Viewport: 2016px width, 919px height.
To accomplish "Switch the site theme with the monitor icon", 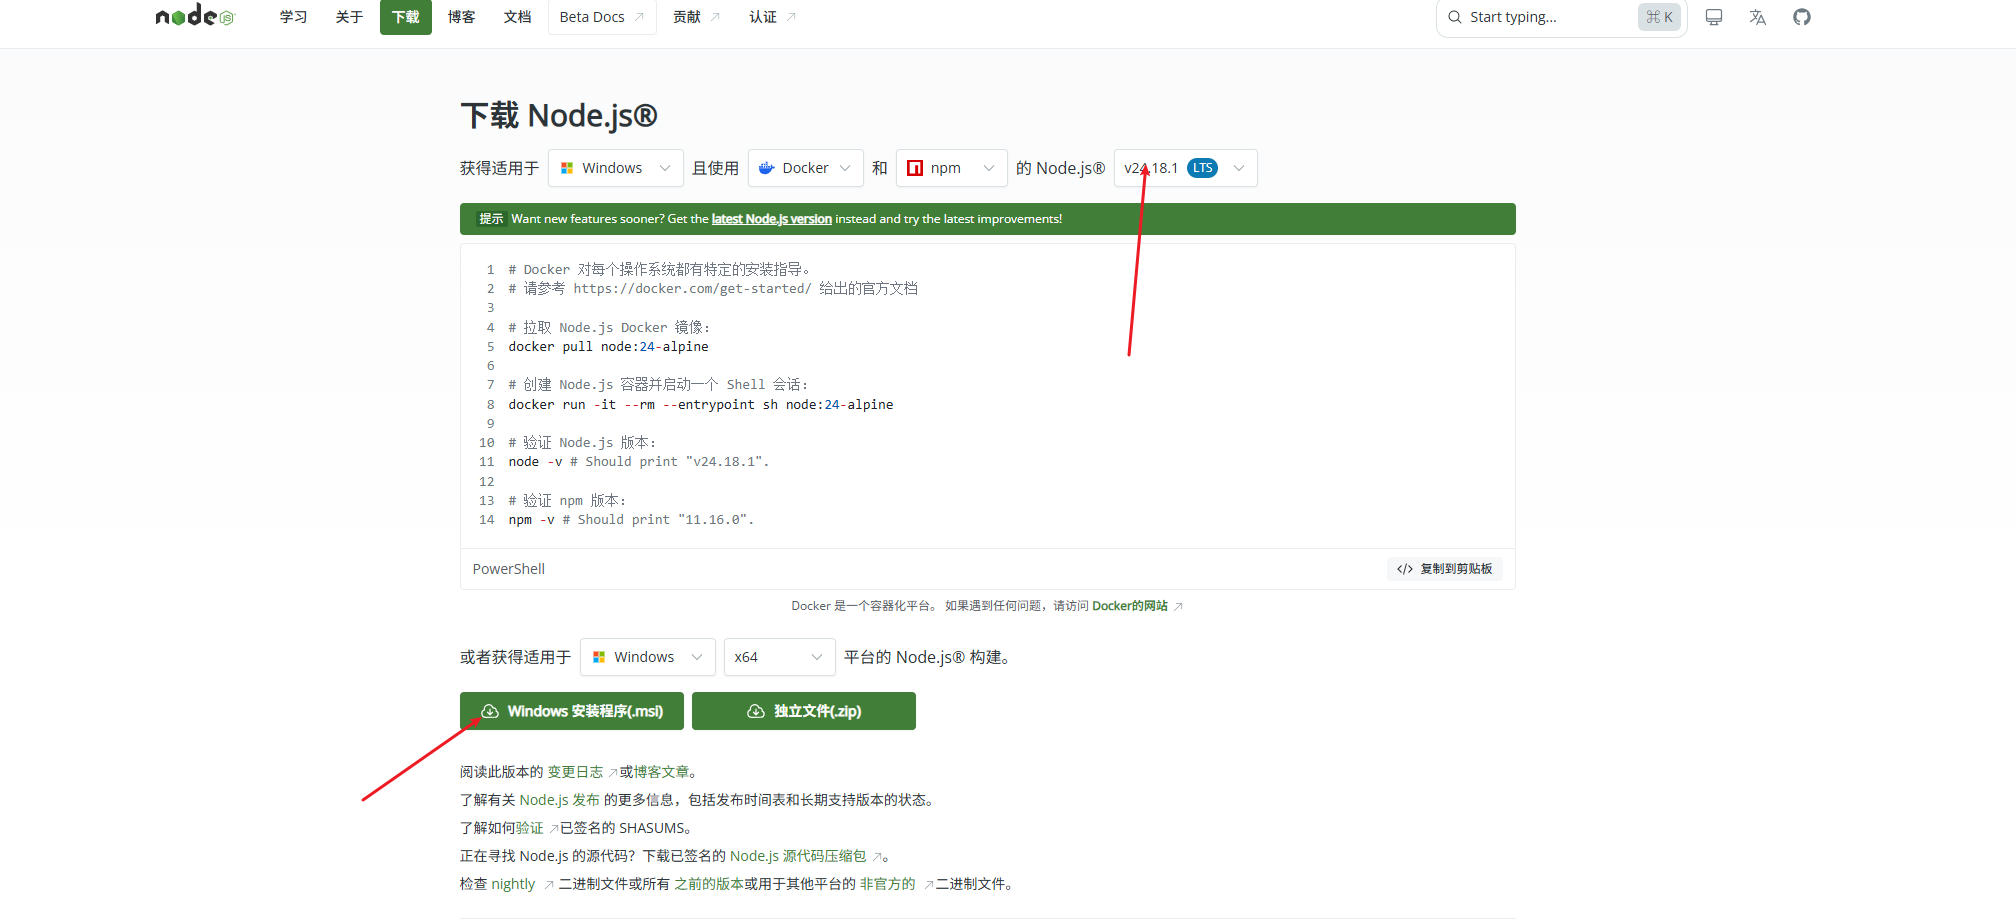I will pyautogui.click(x=1714, y=17).
